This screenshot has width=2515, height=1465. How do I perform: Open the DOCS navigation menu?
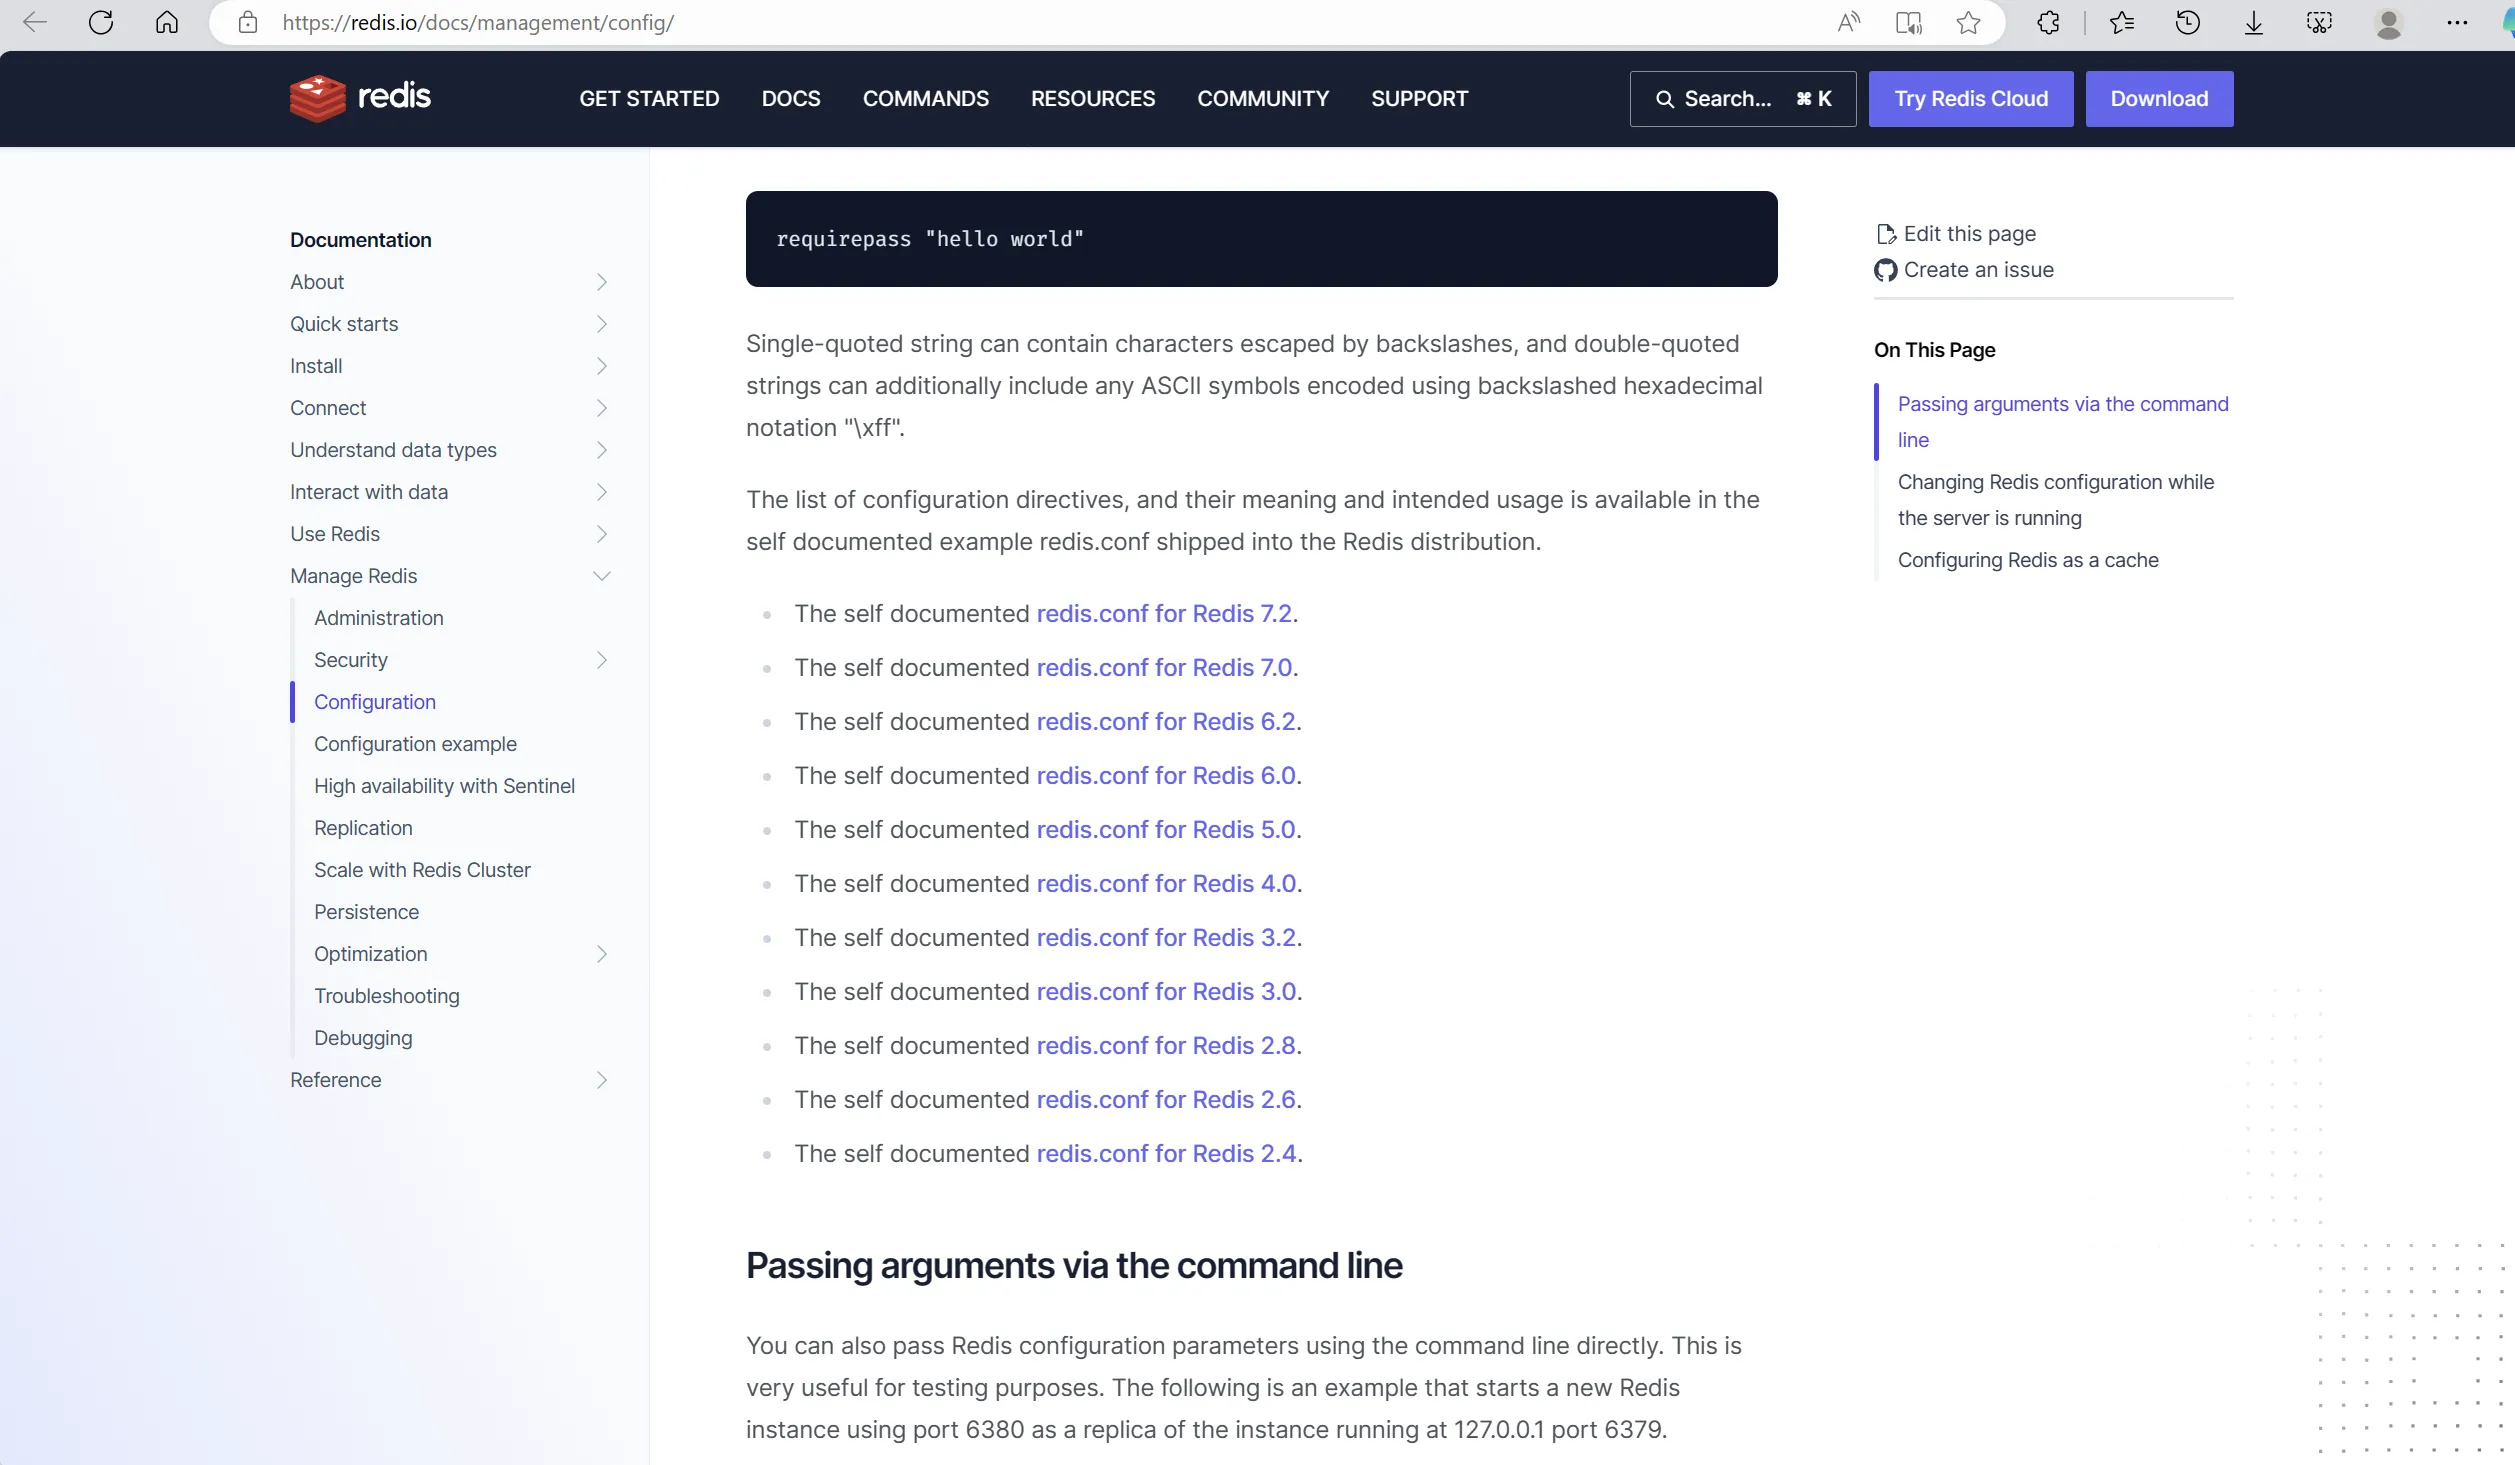click(790, 99)
